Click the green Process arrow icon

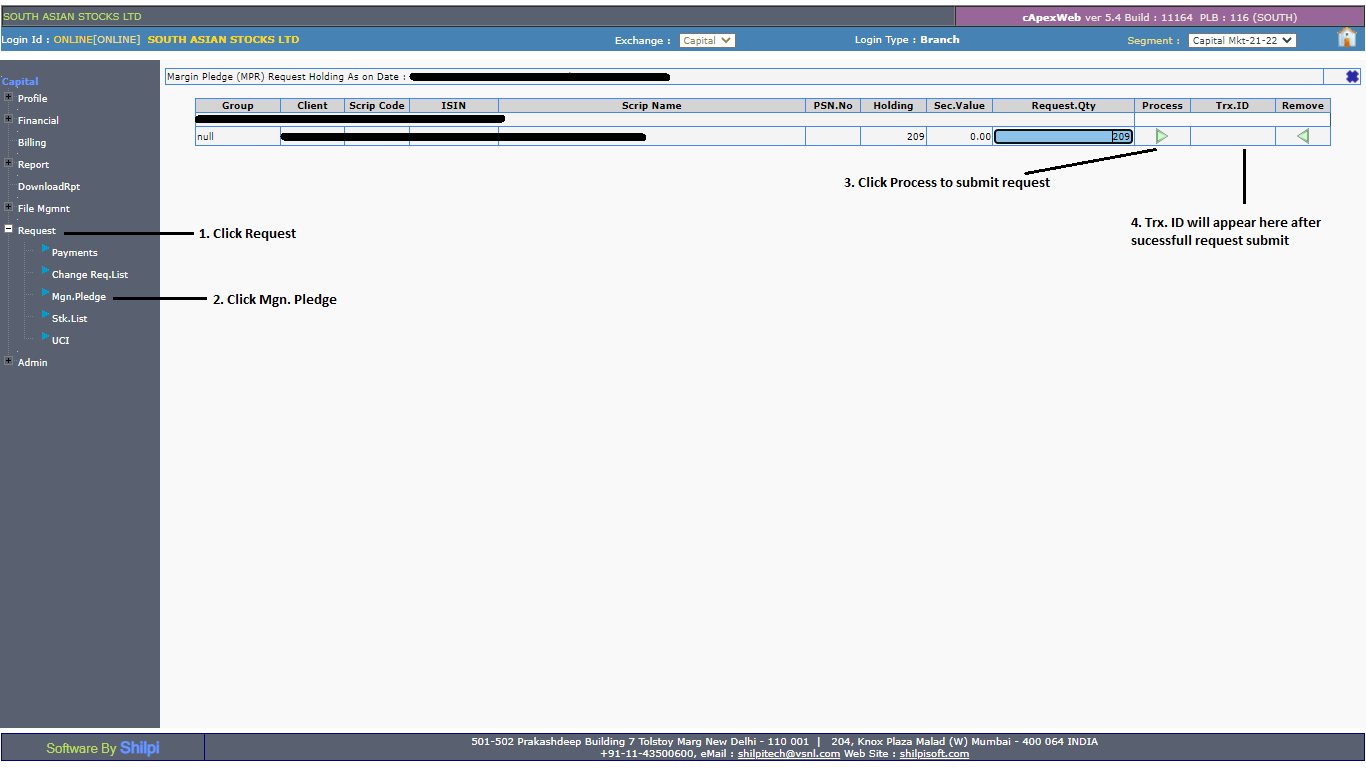(1161, 136)
